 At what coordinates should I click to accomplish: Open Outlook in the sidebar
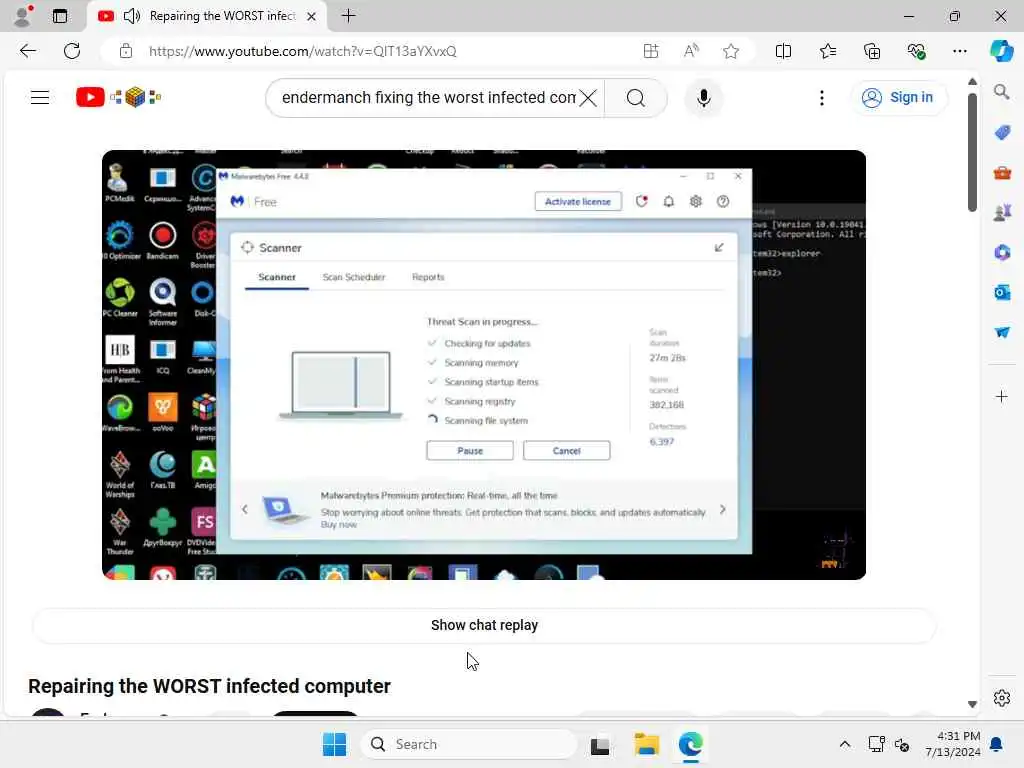click(x=1002, y=292)
